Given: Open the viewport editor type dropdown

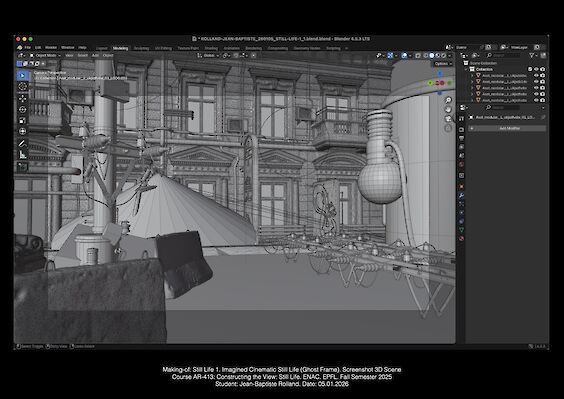Looking at the screenshot, I should pos(21,55).
